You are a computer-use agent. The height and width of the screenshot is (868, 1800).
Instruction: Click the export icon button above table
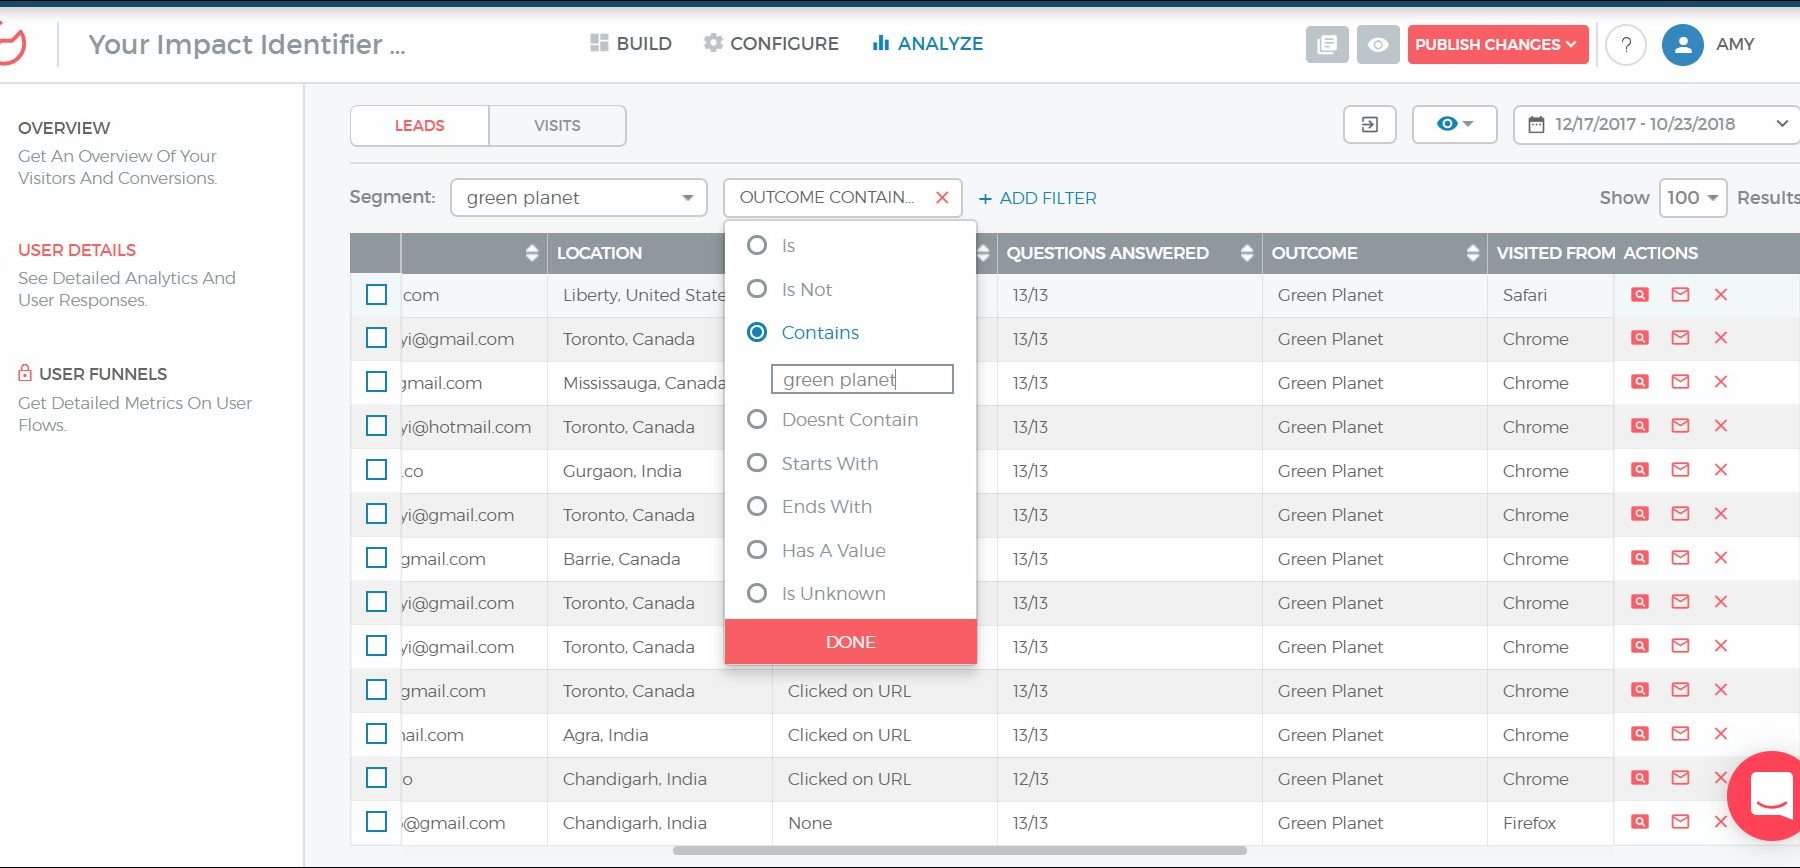pos(1369,125)
